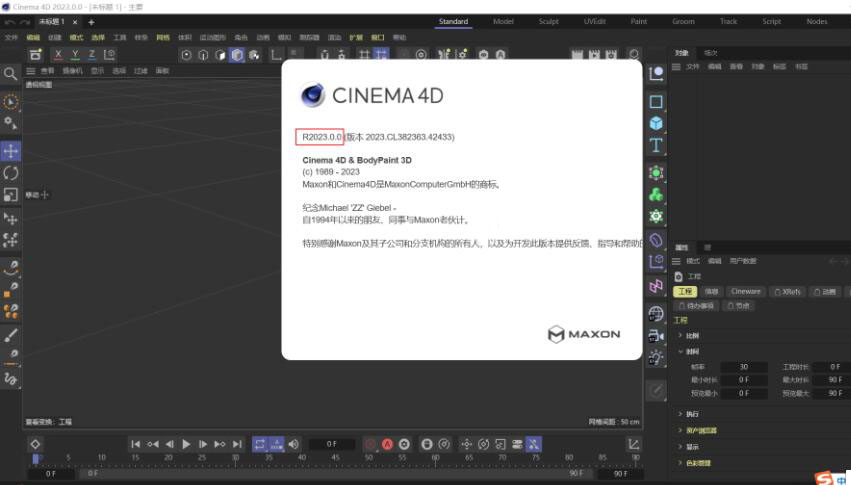This screenshot has width=851, height=485.
Task: Select the Live Selection tool
Action: click(x=10, y=102)
